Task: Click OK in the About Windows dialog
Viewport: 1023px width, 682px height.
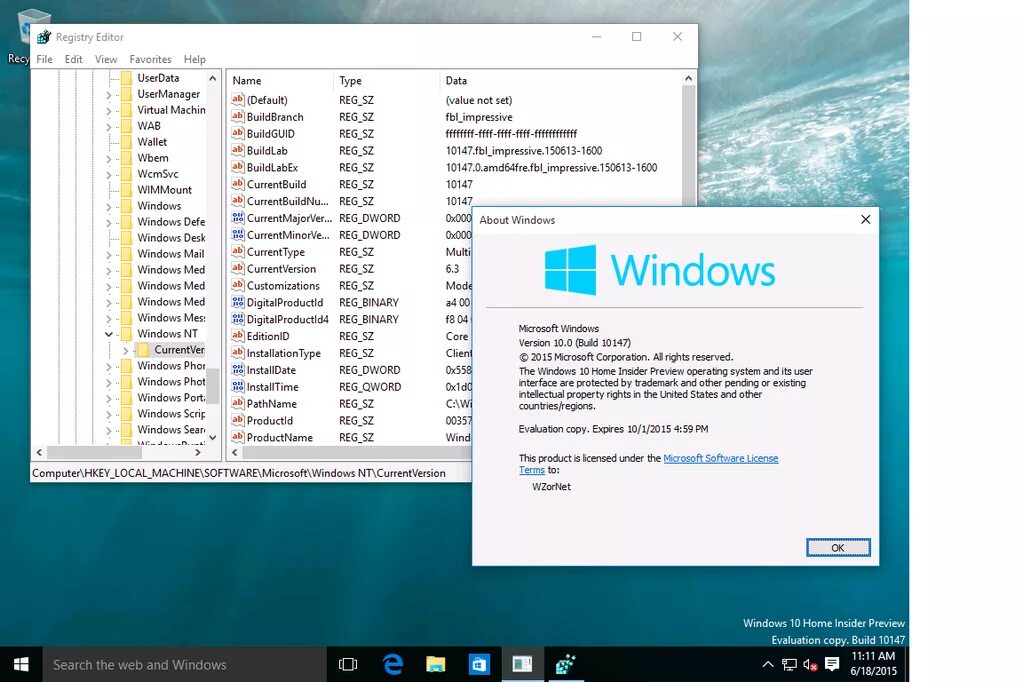Action: [837, 547]
